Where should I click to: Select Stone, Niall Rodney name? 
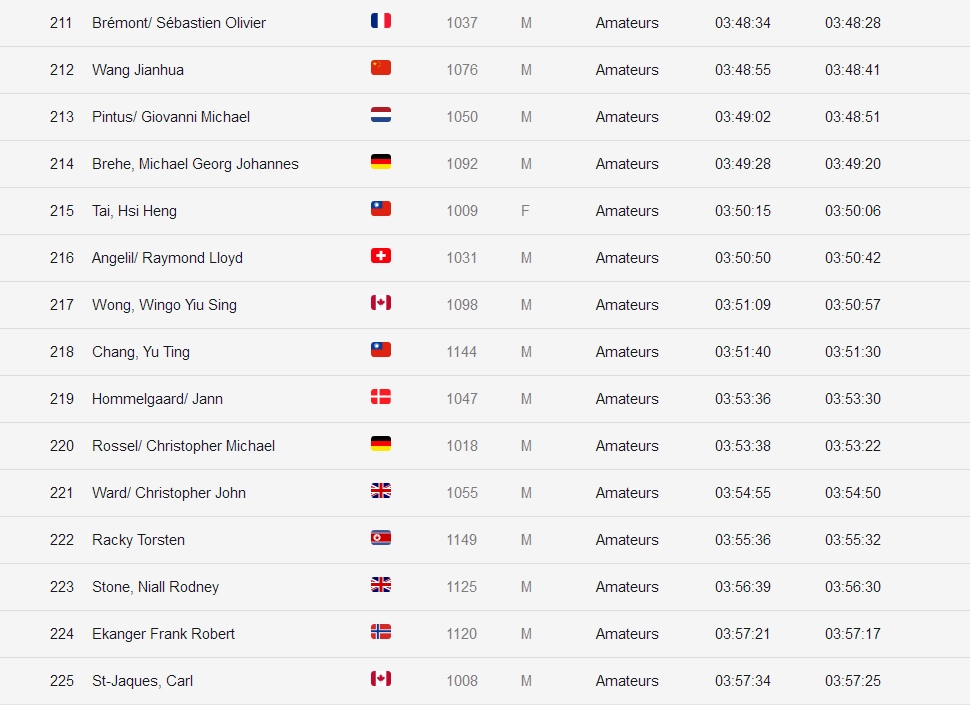[x=155, y=587]
